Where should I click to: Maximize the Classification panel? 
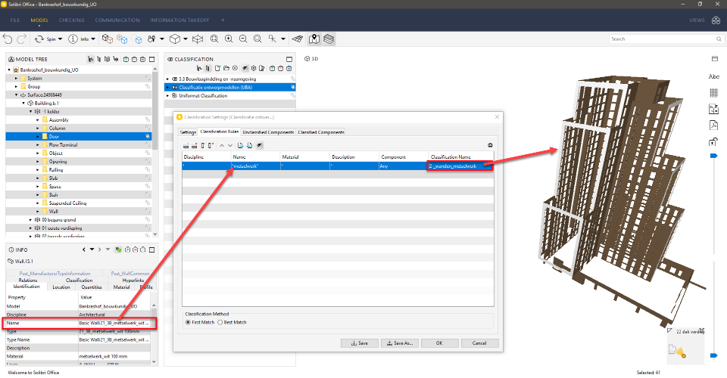point(289,59)
